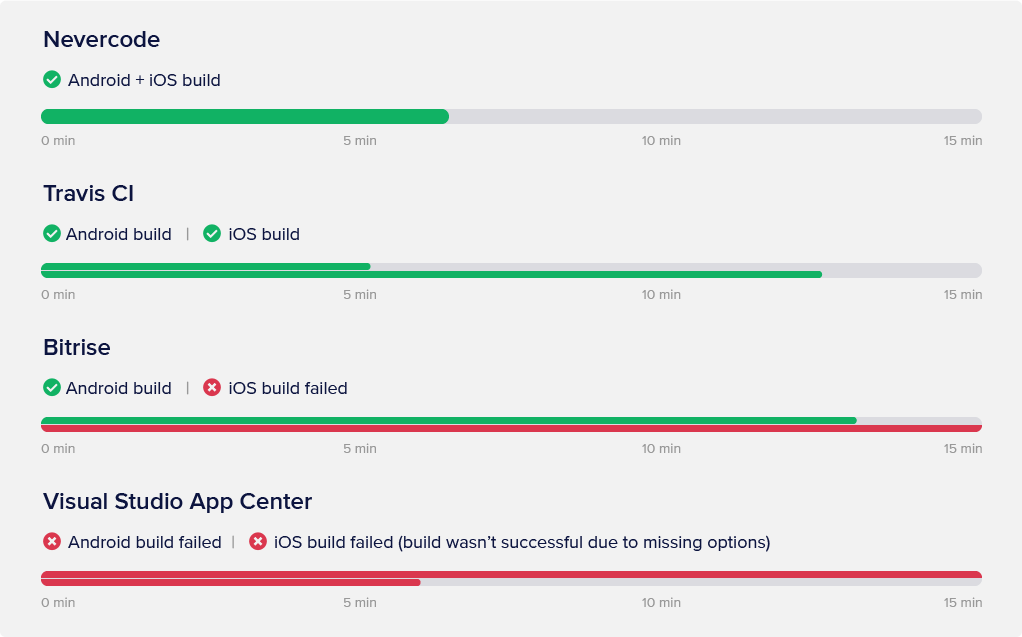1022x637 pixels.
Task: Click the 10 min marker under Nevercode bar
Action: pyautogui.click(x=661, y=141)
